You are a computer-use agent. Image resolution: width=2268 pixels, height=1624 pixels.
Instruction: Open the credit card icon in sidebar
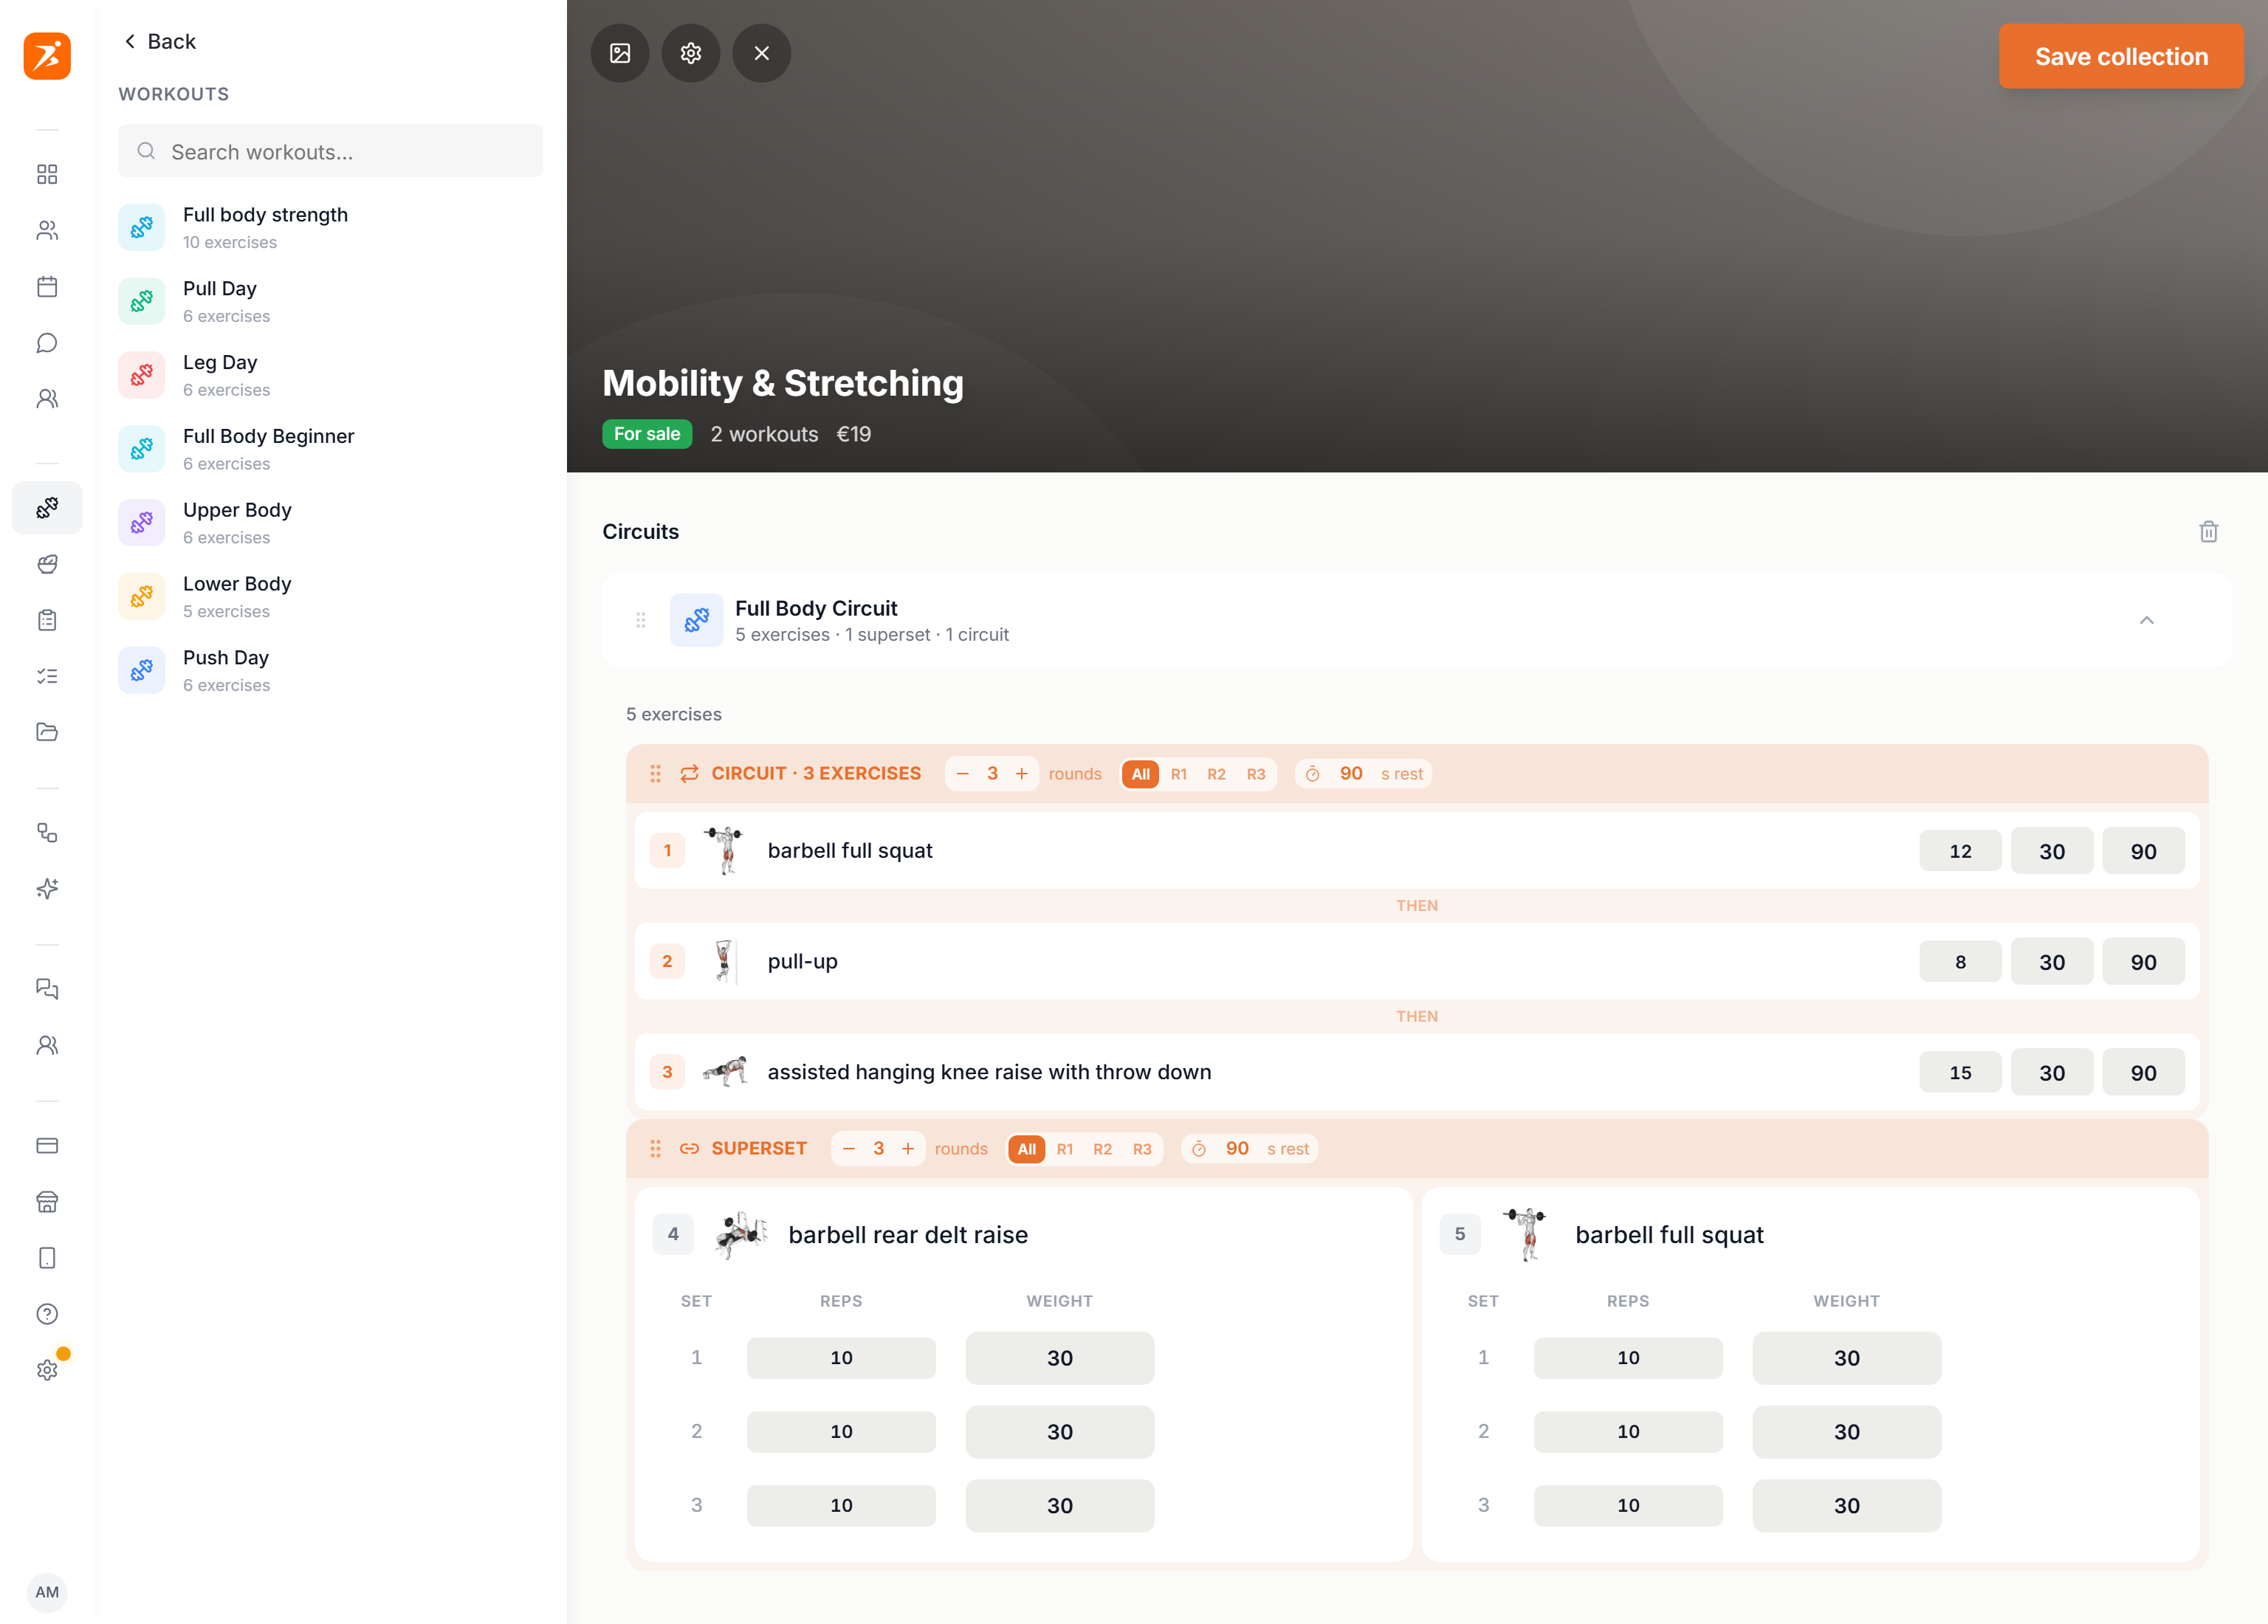coord(47,1146)
